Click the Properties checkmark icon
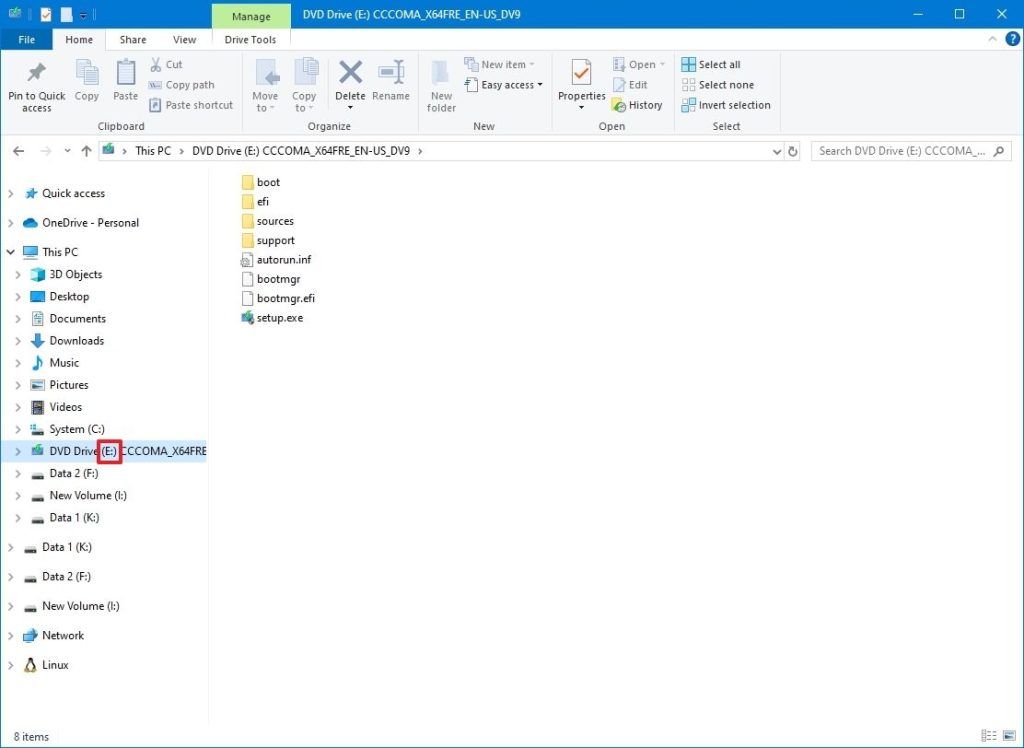The height and width of the screenshot is (748, 1024). click(x=581, y=73)
